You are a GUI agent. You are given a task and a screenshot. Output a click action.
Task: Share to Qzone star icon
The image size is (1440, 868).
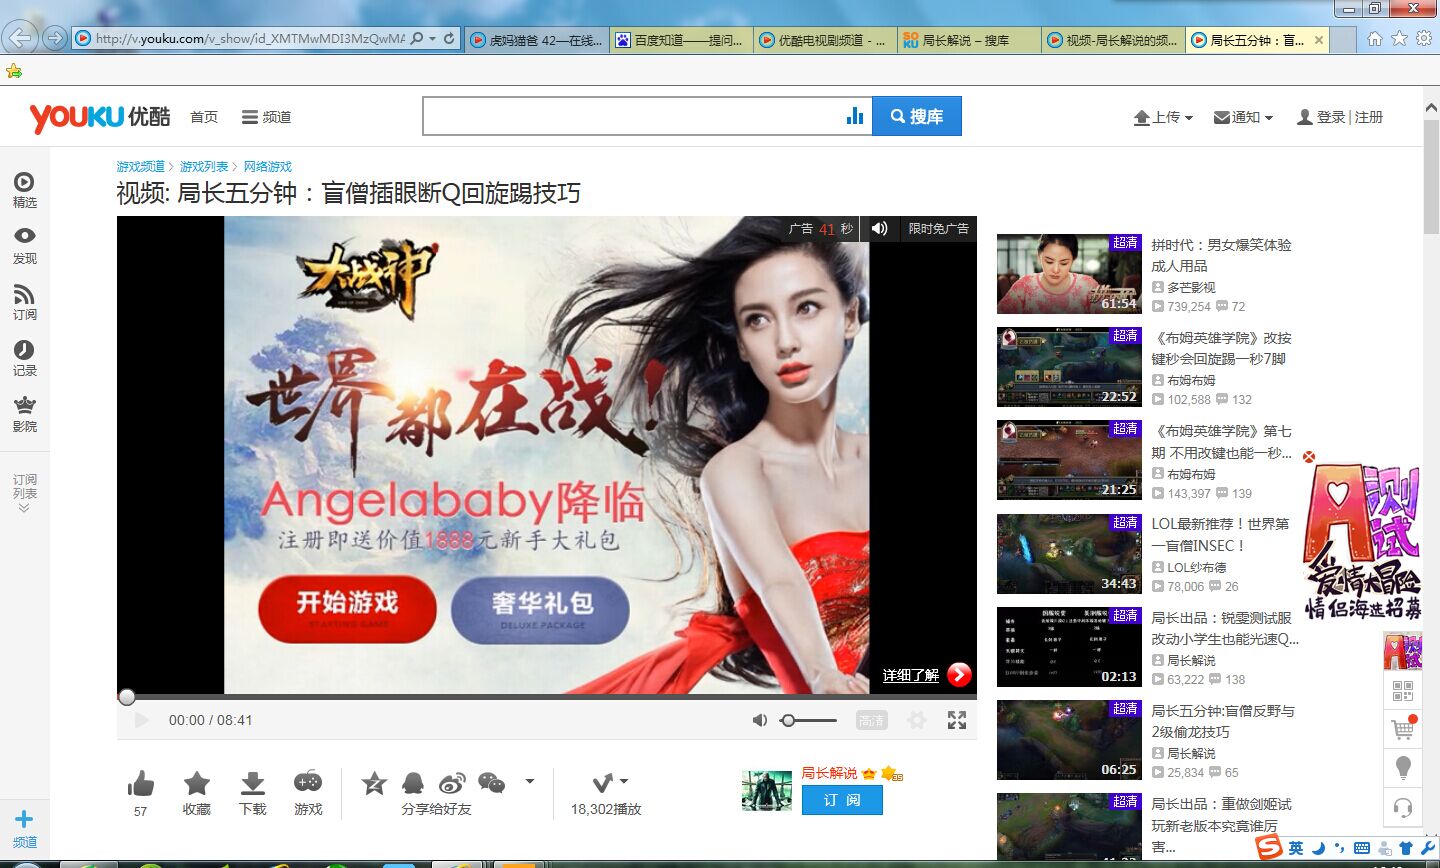tap(374, 783)
